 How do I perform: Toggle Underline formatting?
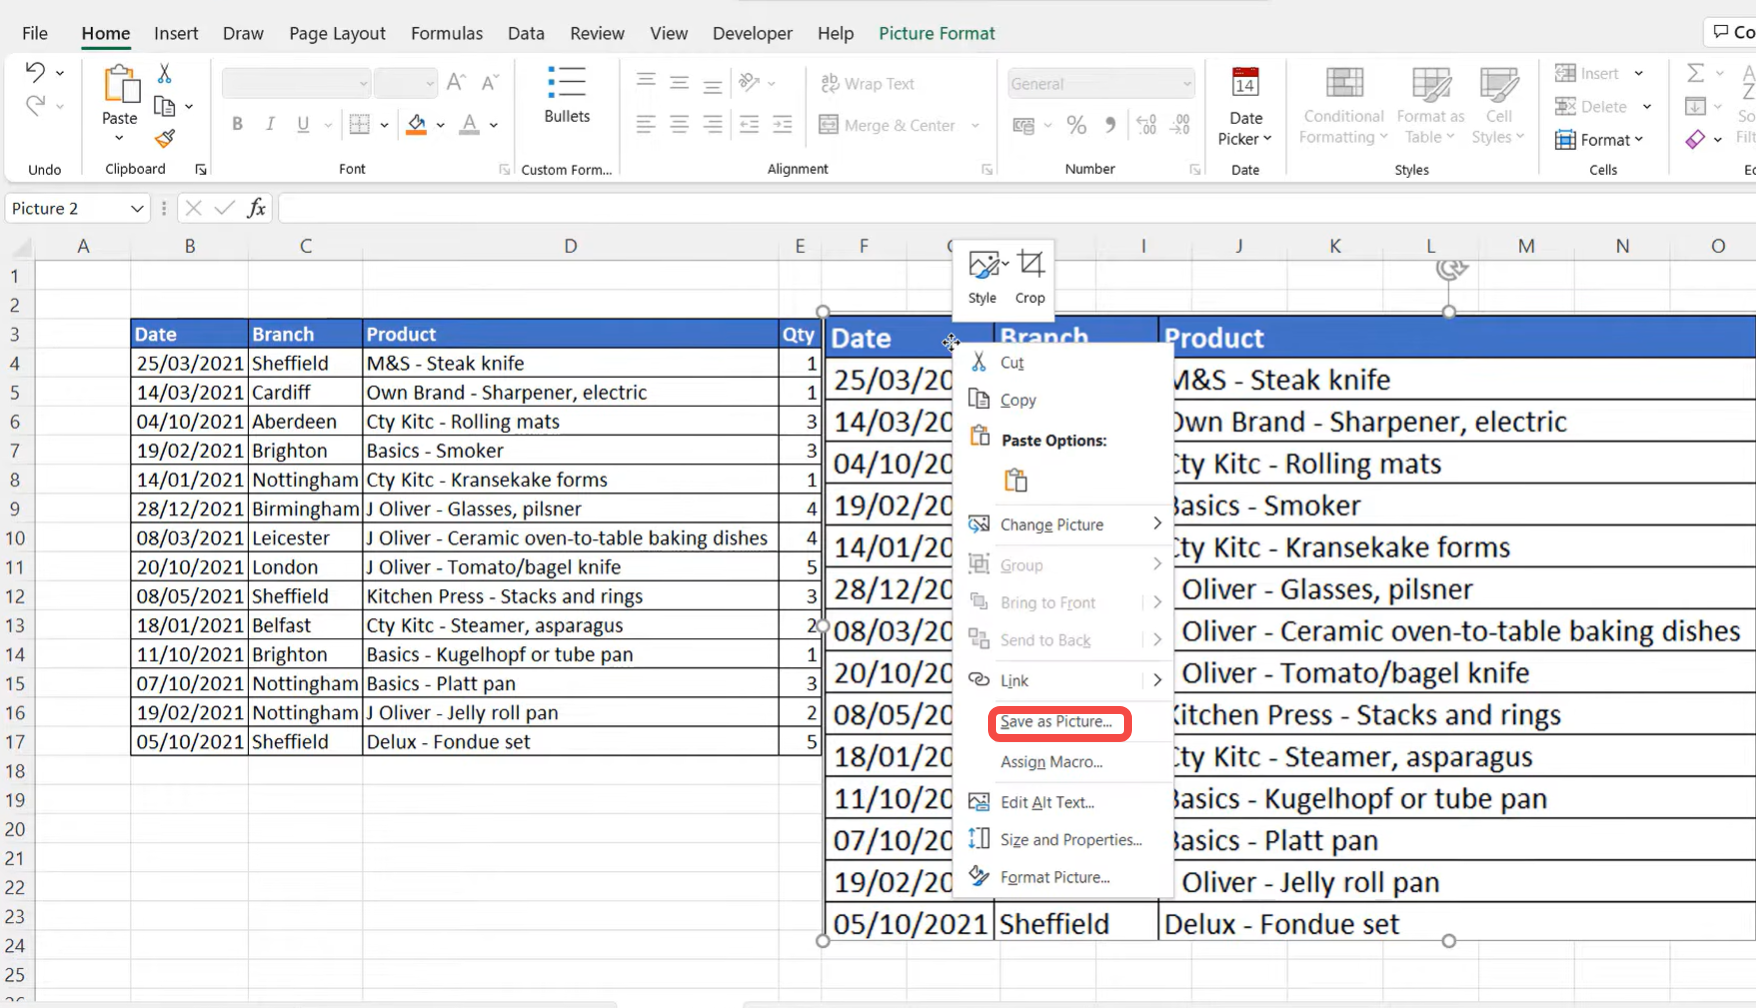click(303, 124)
